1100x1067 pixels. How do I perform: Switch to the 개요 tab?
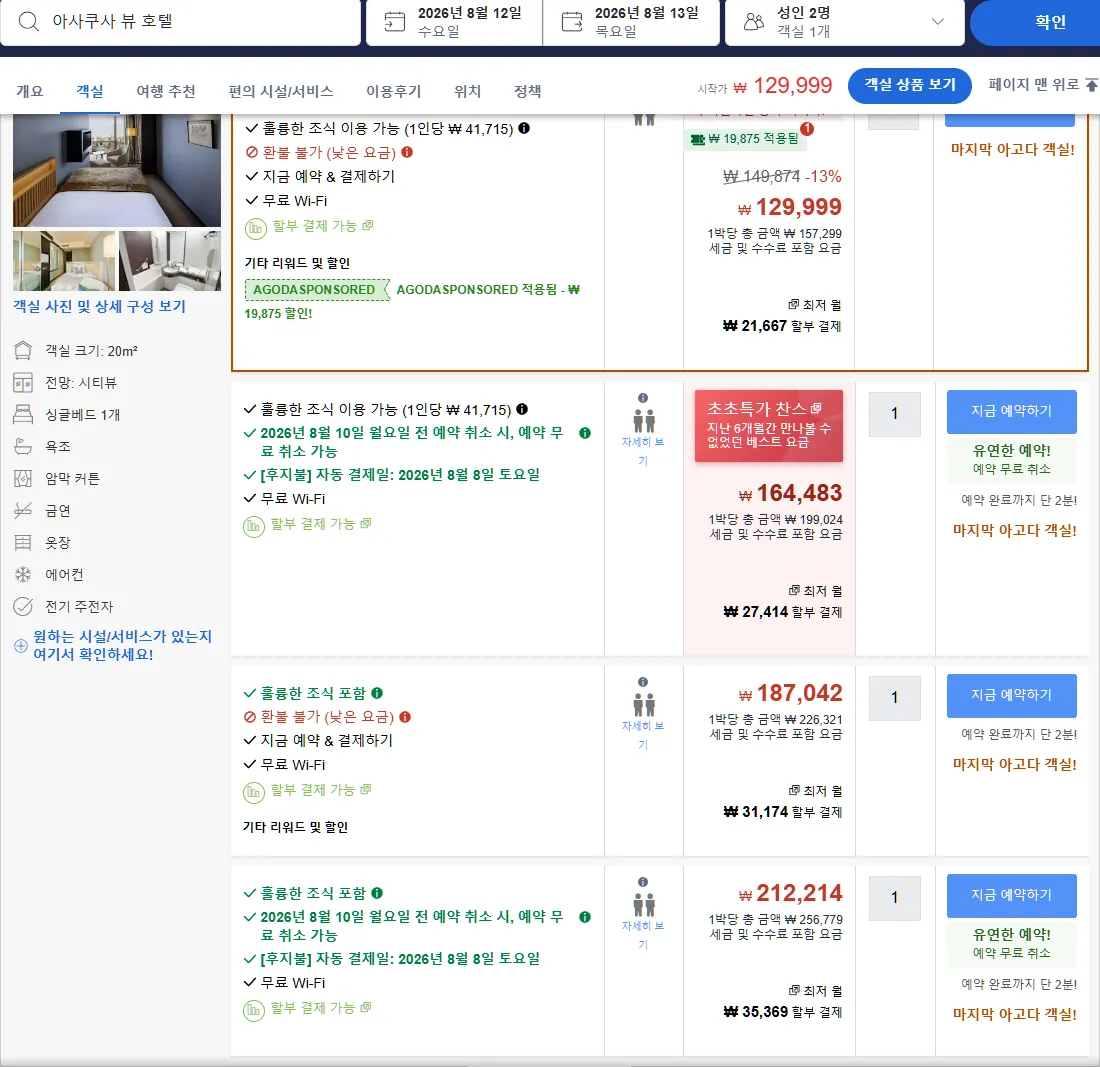29,91
